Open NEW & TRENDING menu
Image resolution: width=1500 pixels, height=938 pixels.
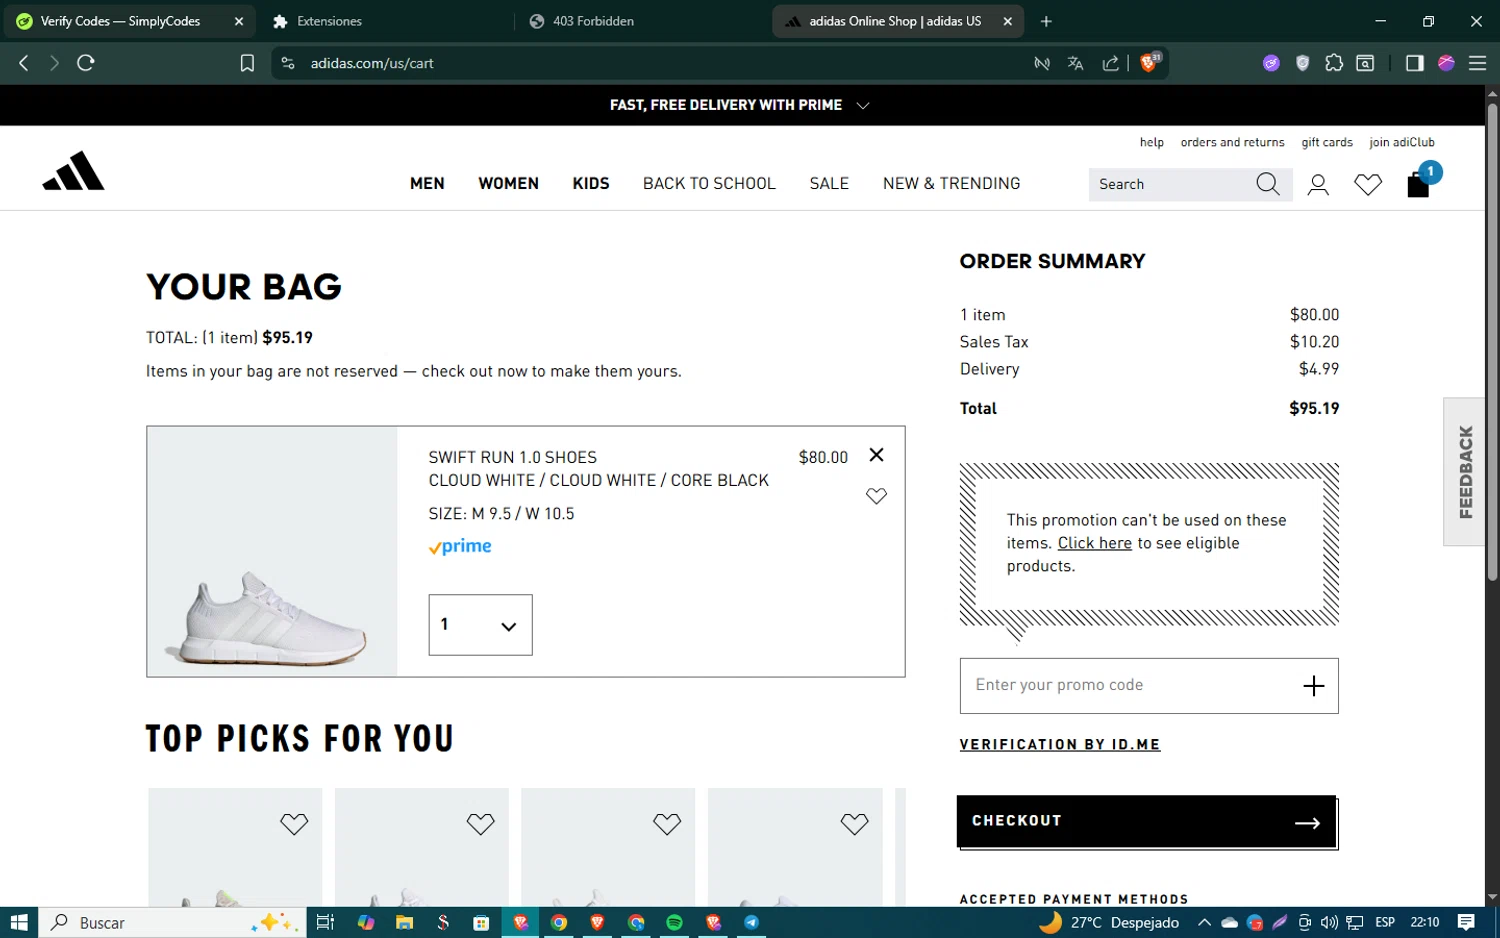click(951, 184)
